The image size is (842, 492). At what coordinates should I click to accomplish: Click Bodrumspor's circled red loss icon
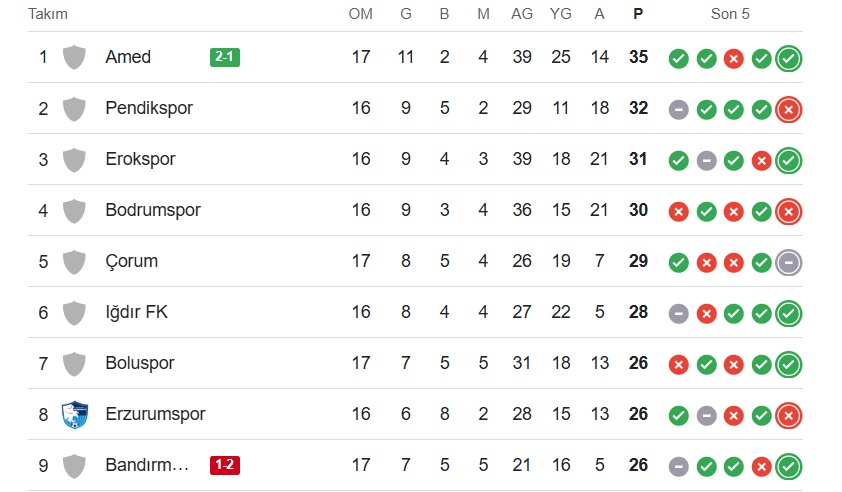[x=789, y=211]
